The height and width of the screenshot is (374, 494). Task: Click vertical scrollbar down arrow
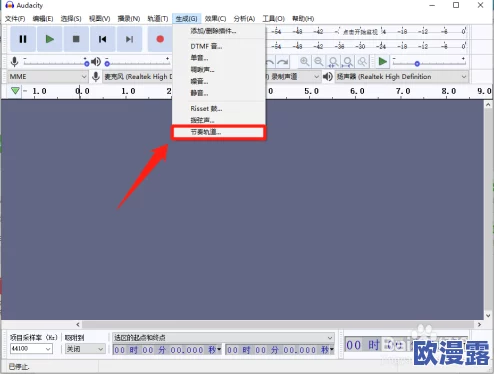(488, 315)
